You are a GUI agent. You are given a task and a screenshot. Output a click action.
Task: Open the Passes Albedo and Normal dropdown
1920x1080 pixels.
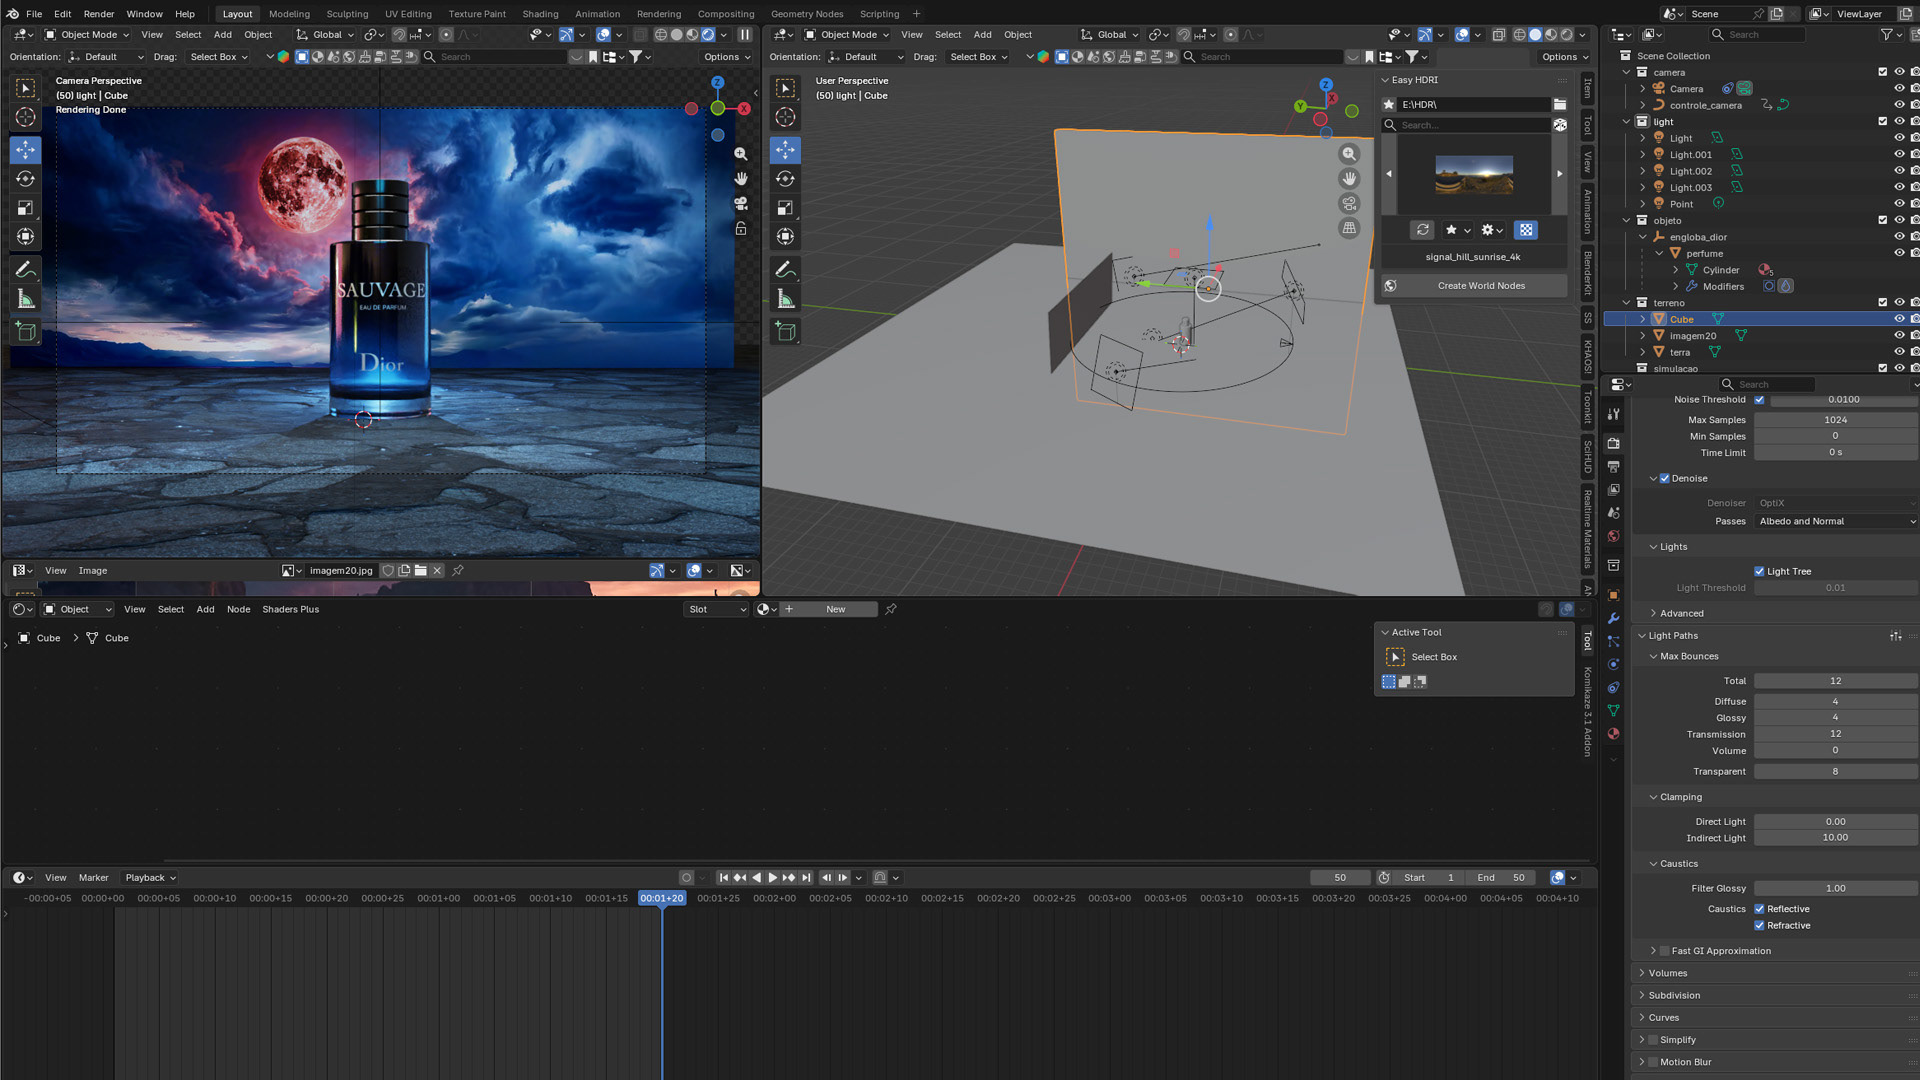pyautogui.click(x=1836, y=521)
